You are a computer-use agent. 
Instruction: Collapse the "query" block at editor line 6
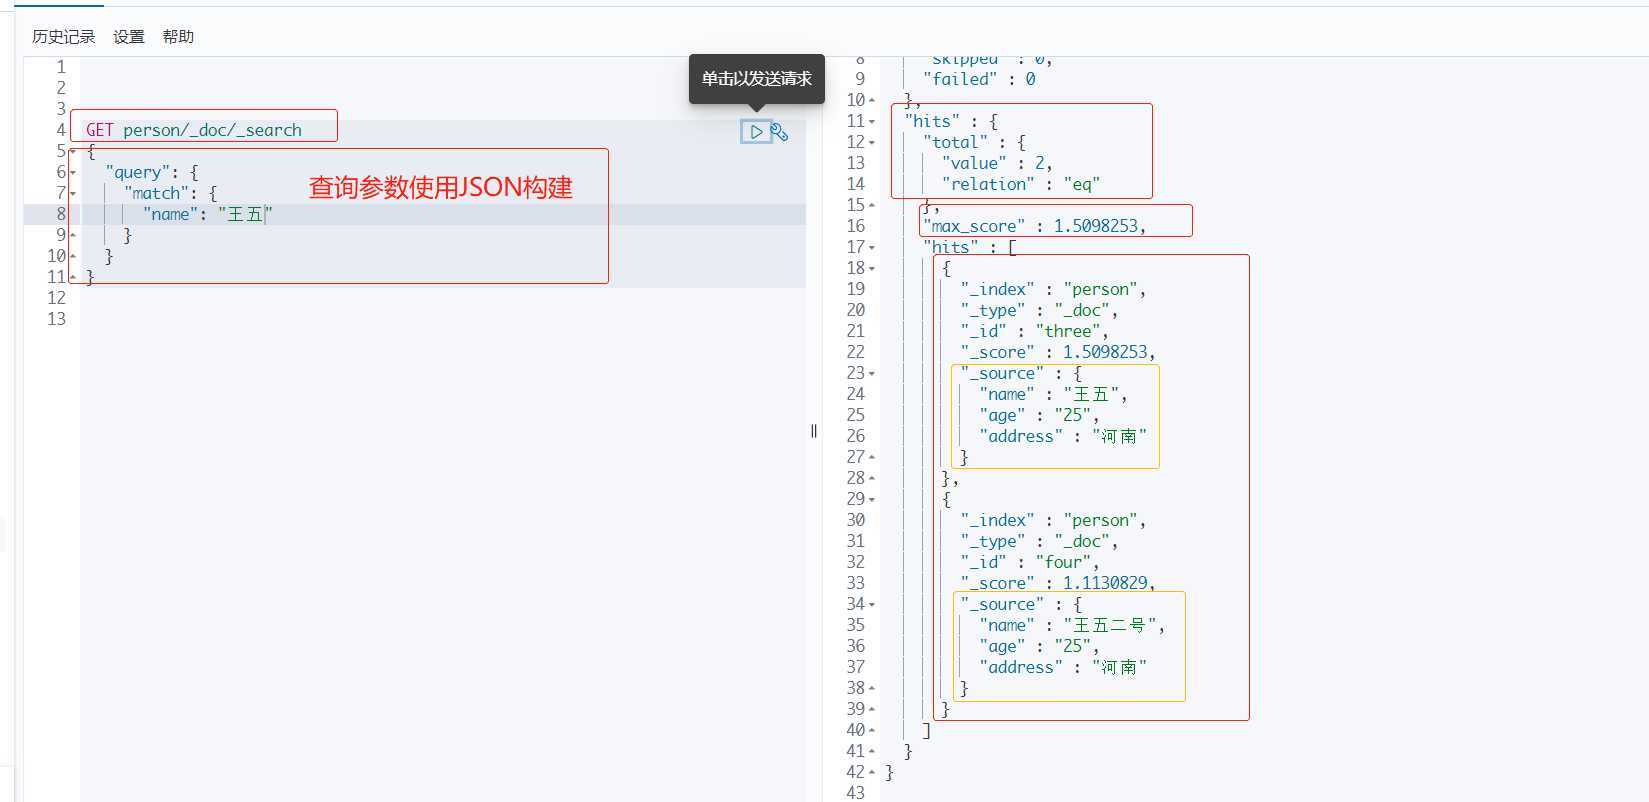click(73, 172)
